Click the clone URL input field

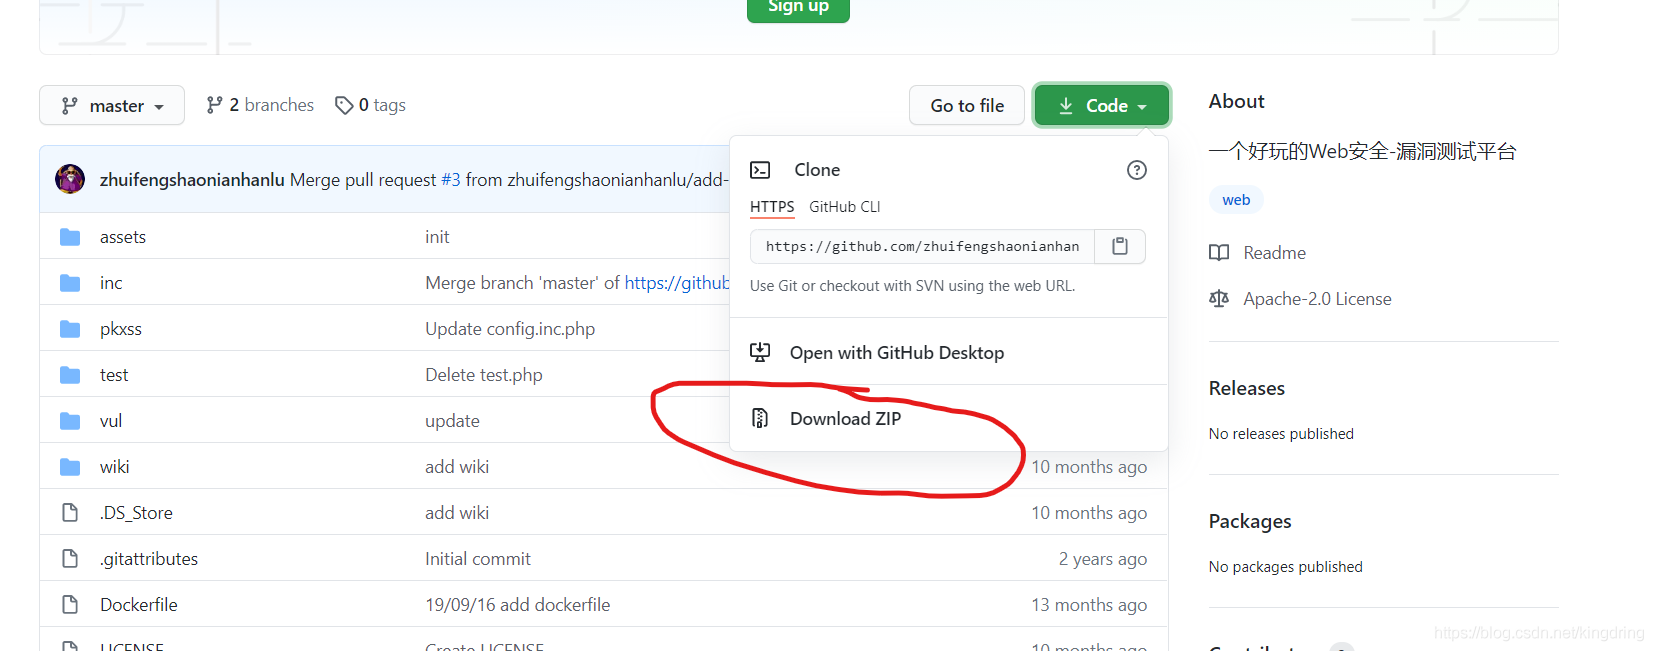click(923, 246)
